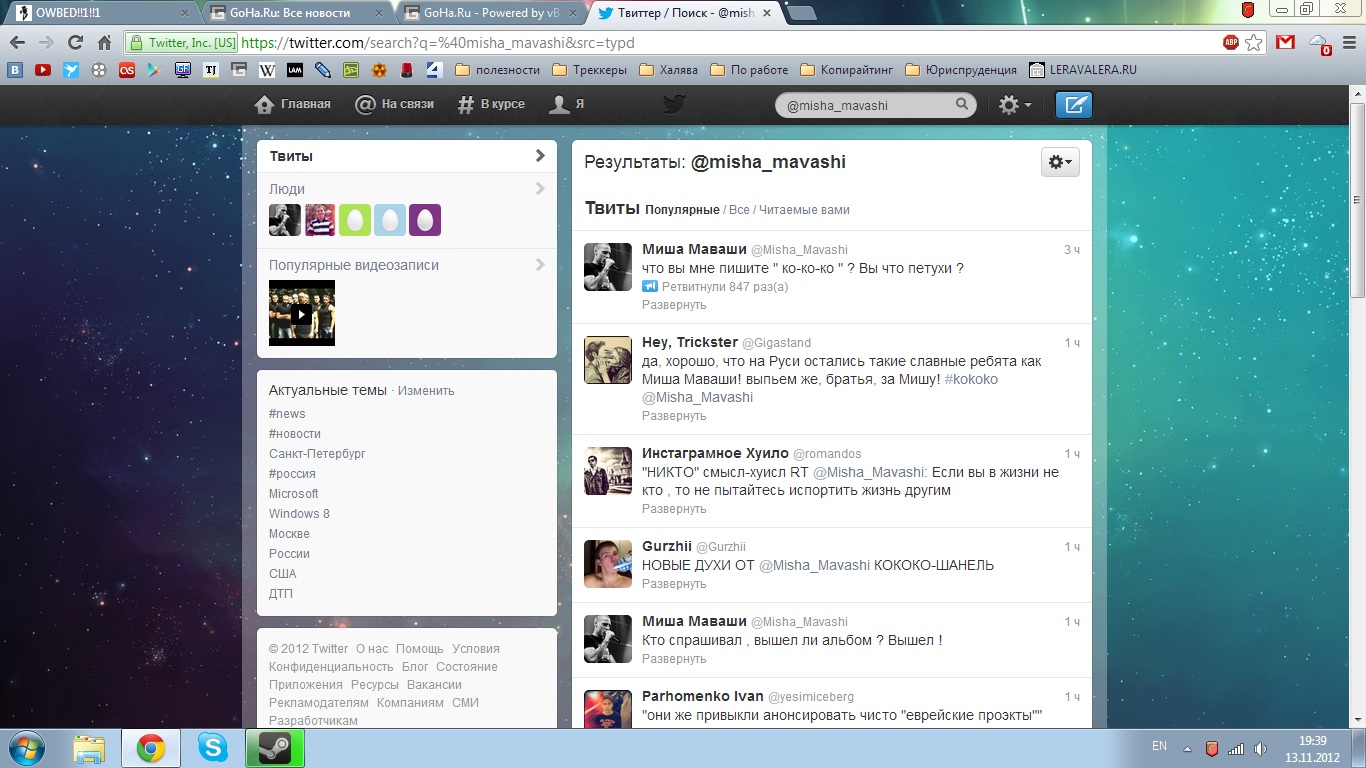Filter tweets by Все

point(739,210)
